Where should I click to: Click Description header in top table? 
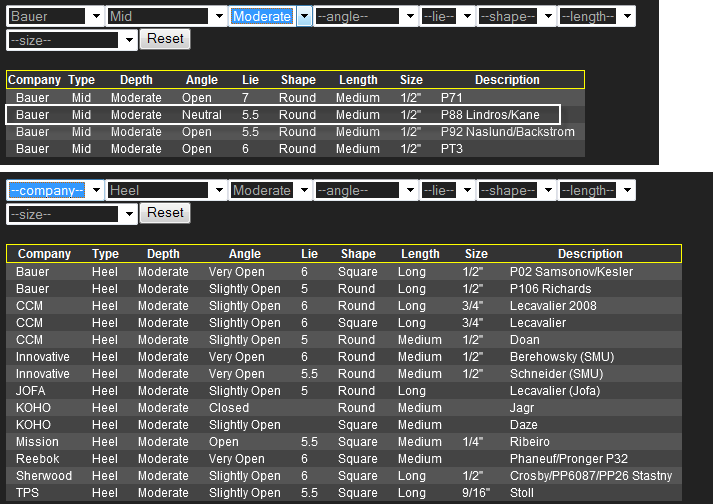pos(507,80)
